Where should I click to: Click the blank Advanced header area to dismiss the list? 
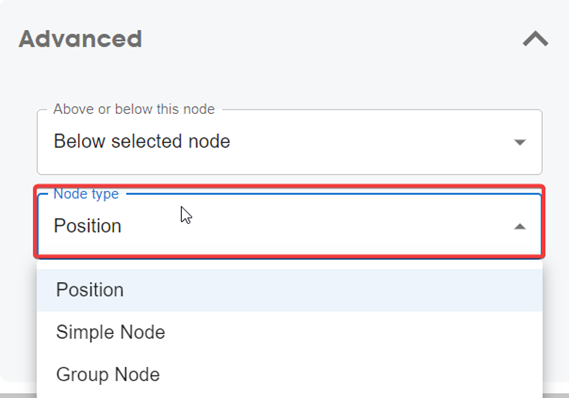[x=327, y=39]
